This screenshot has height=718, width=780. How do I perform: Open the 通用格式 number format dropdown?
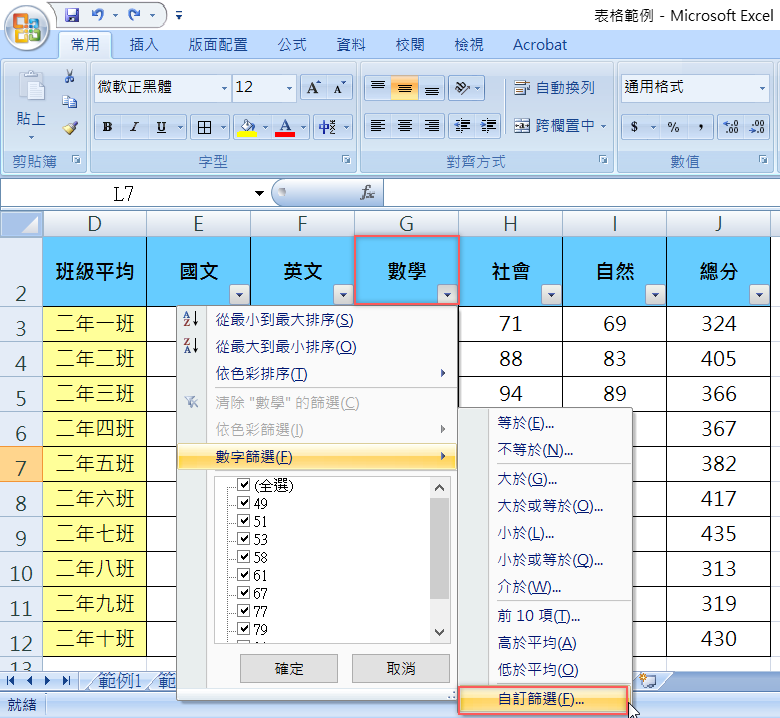click(761, 88)
